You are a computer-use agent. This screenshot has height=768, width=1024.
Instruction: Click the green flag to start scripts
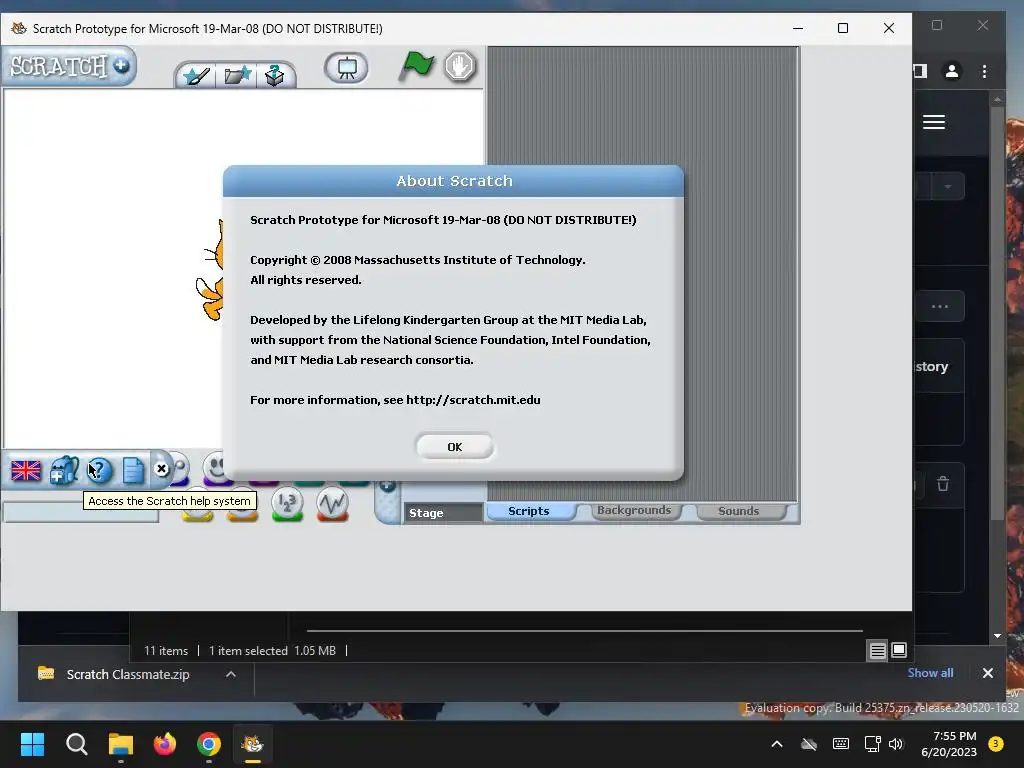417,67
